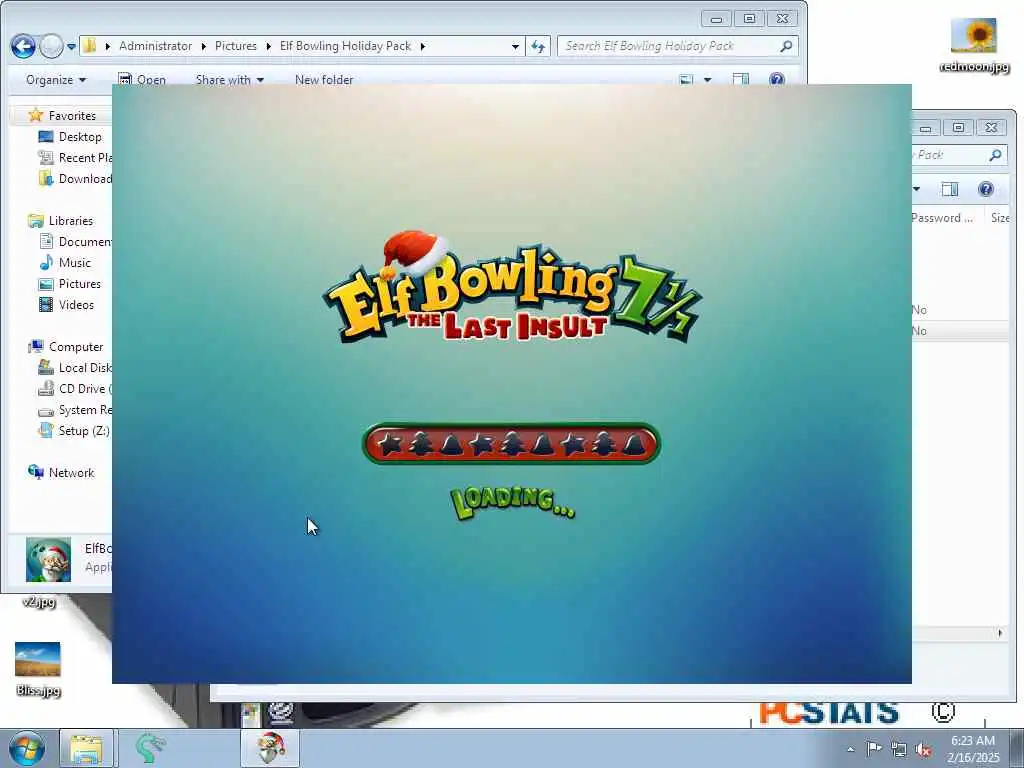Click the Back arrow in Explorer
The height and width of the screenshot is (768, 1024).
(23, 46)
